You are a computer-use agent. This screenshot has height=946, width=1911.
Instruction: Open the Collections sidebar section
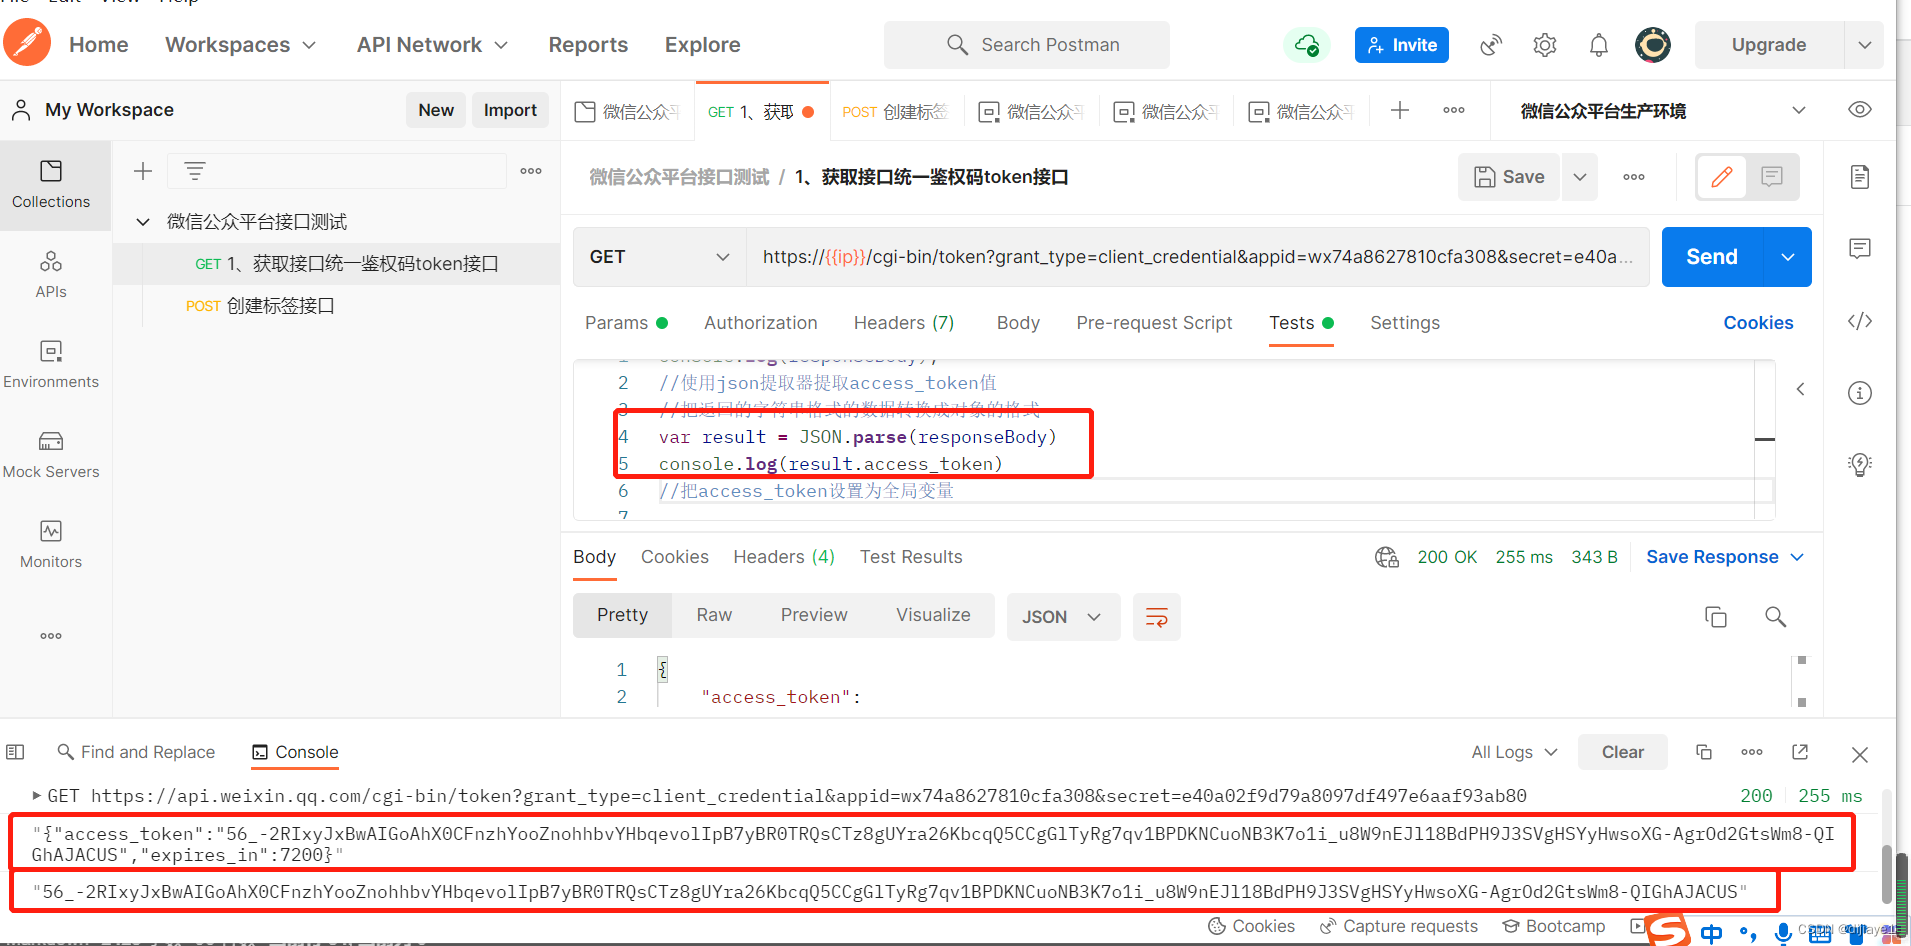click(x=51, y=185)
